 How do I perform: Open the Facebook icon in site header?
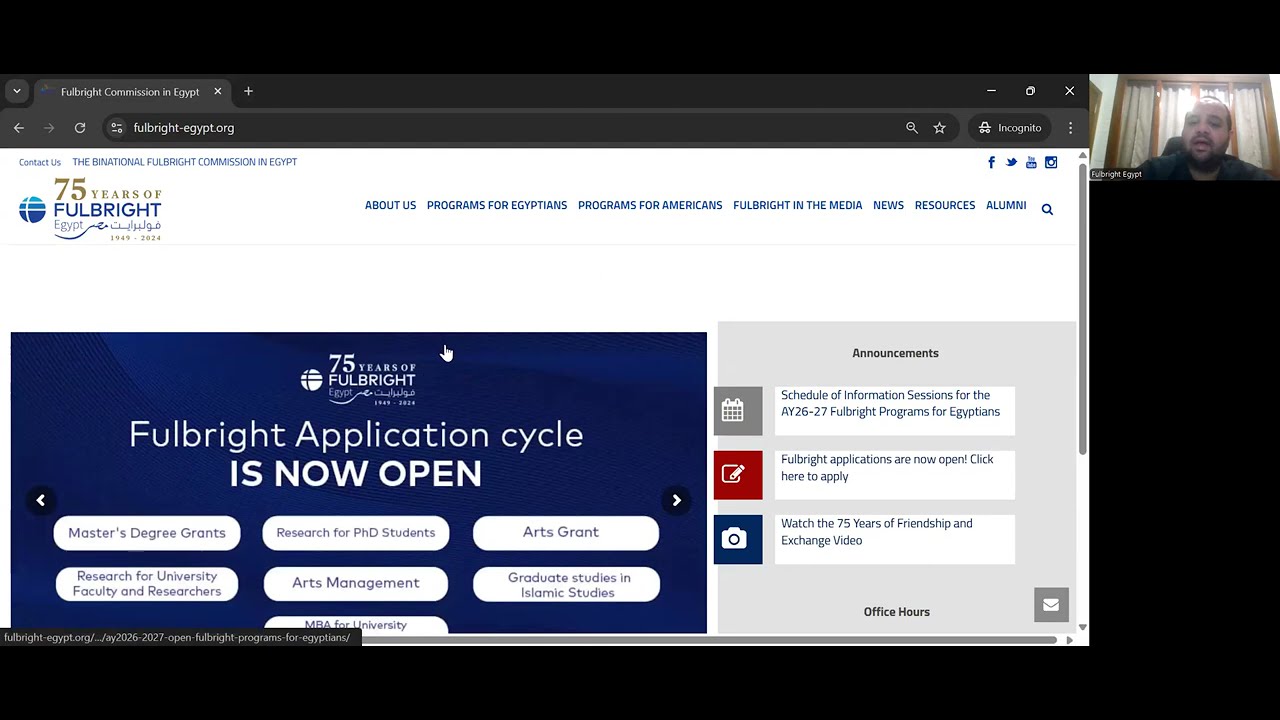pyautogui.click(x=991, y=162)
